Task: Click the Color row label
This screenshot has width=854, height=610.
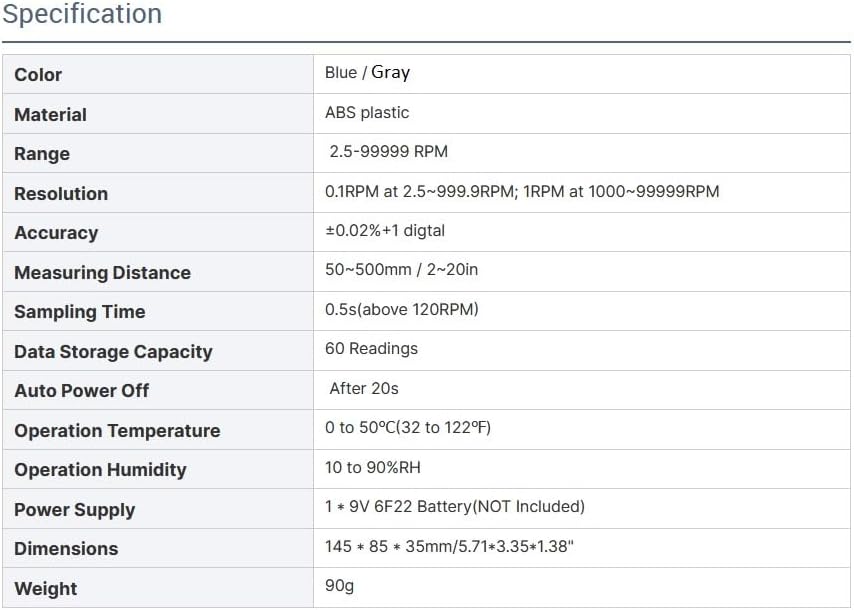Action: [x=38, y=75]
